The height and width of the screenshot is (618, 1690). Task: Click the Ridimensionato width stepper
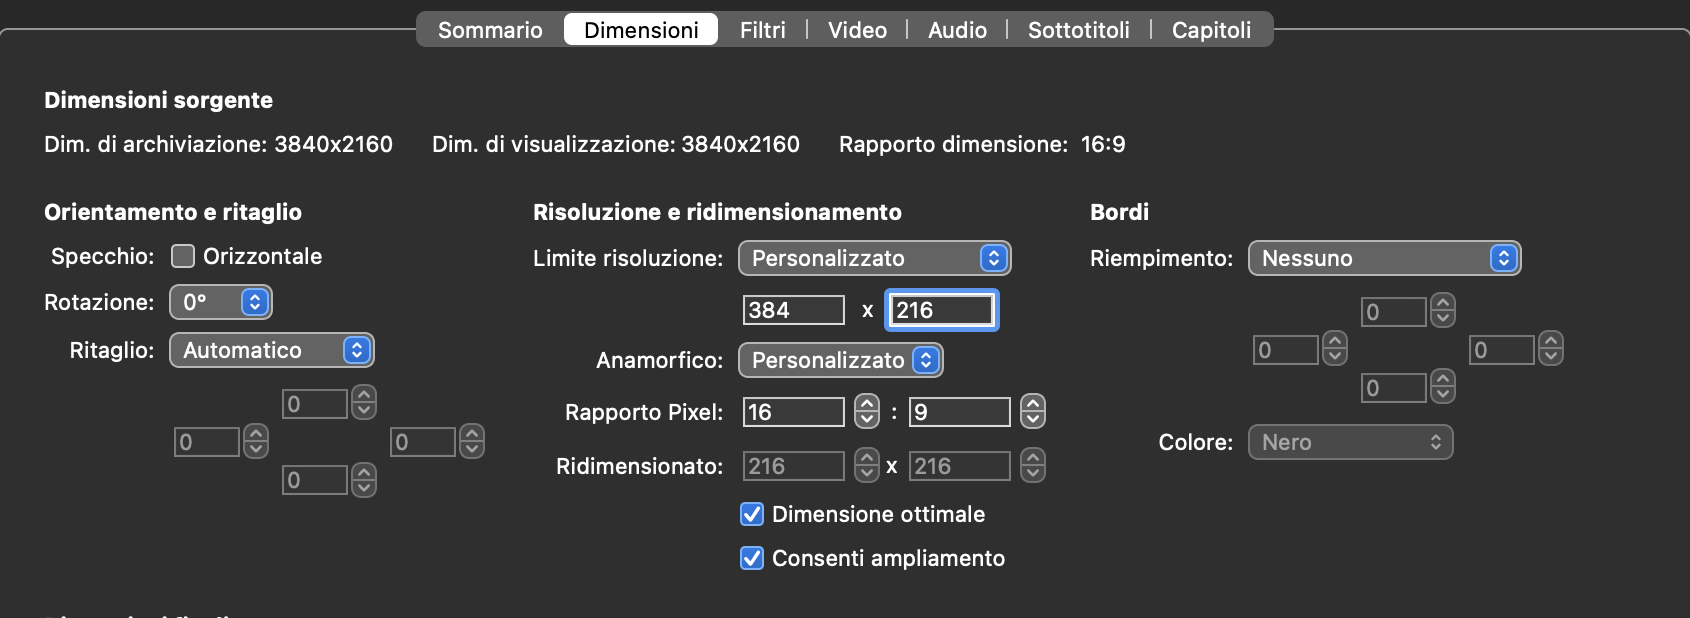pos(867,466)
